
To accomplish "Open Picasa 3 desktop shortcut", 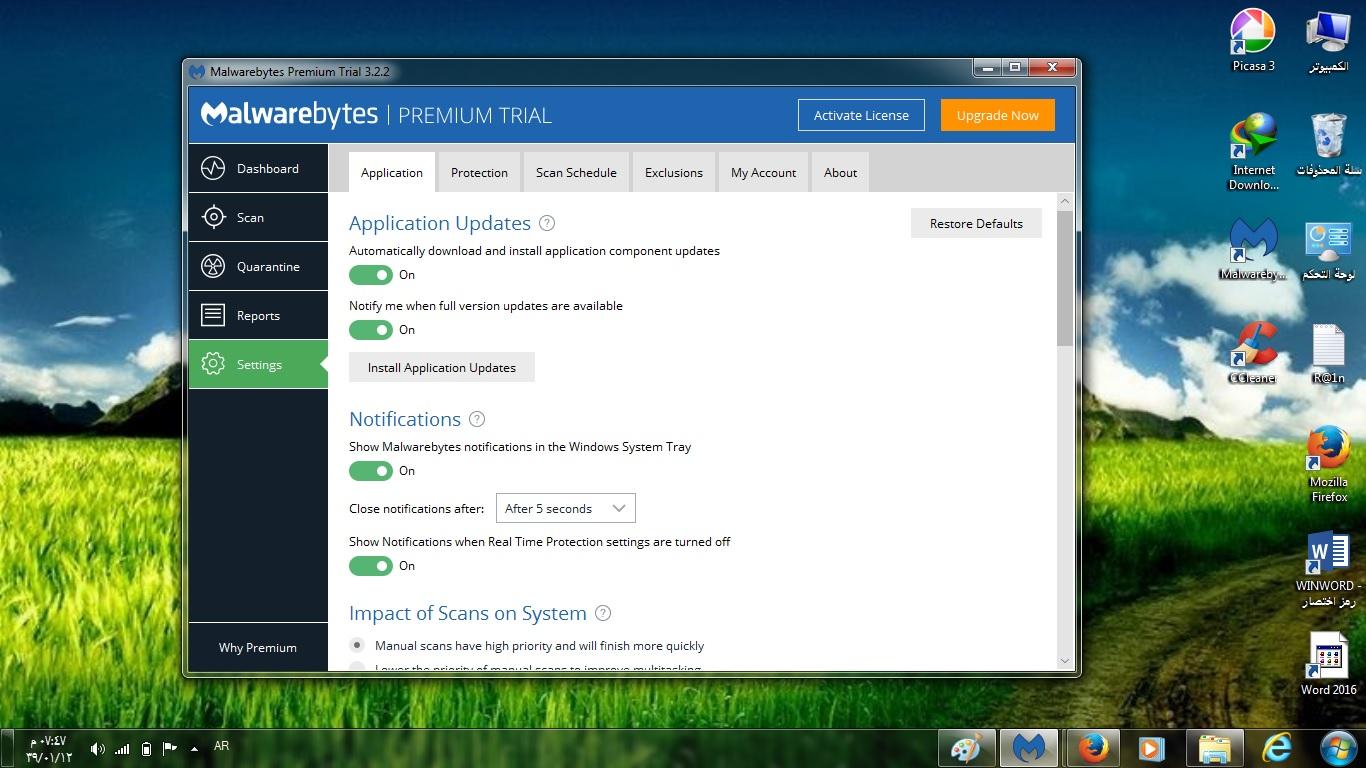I will pos(1253,40).
